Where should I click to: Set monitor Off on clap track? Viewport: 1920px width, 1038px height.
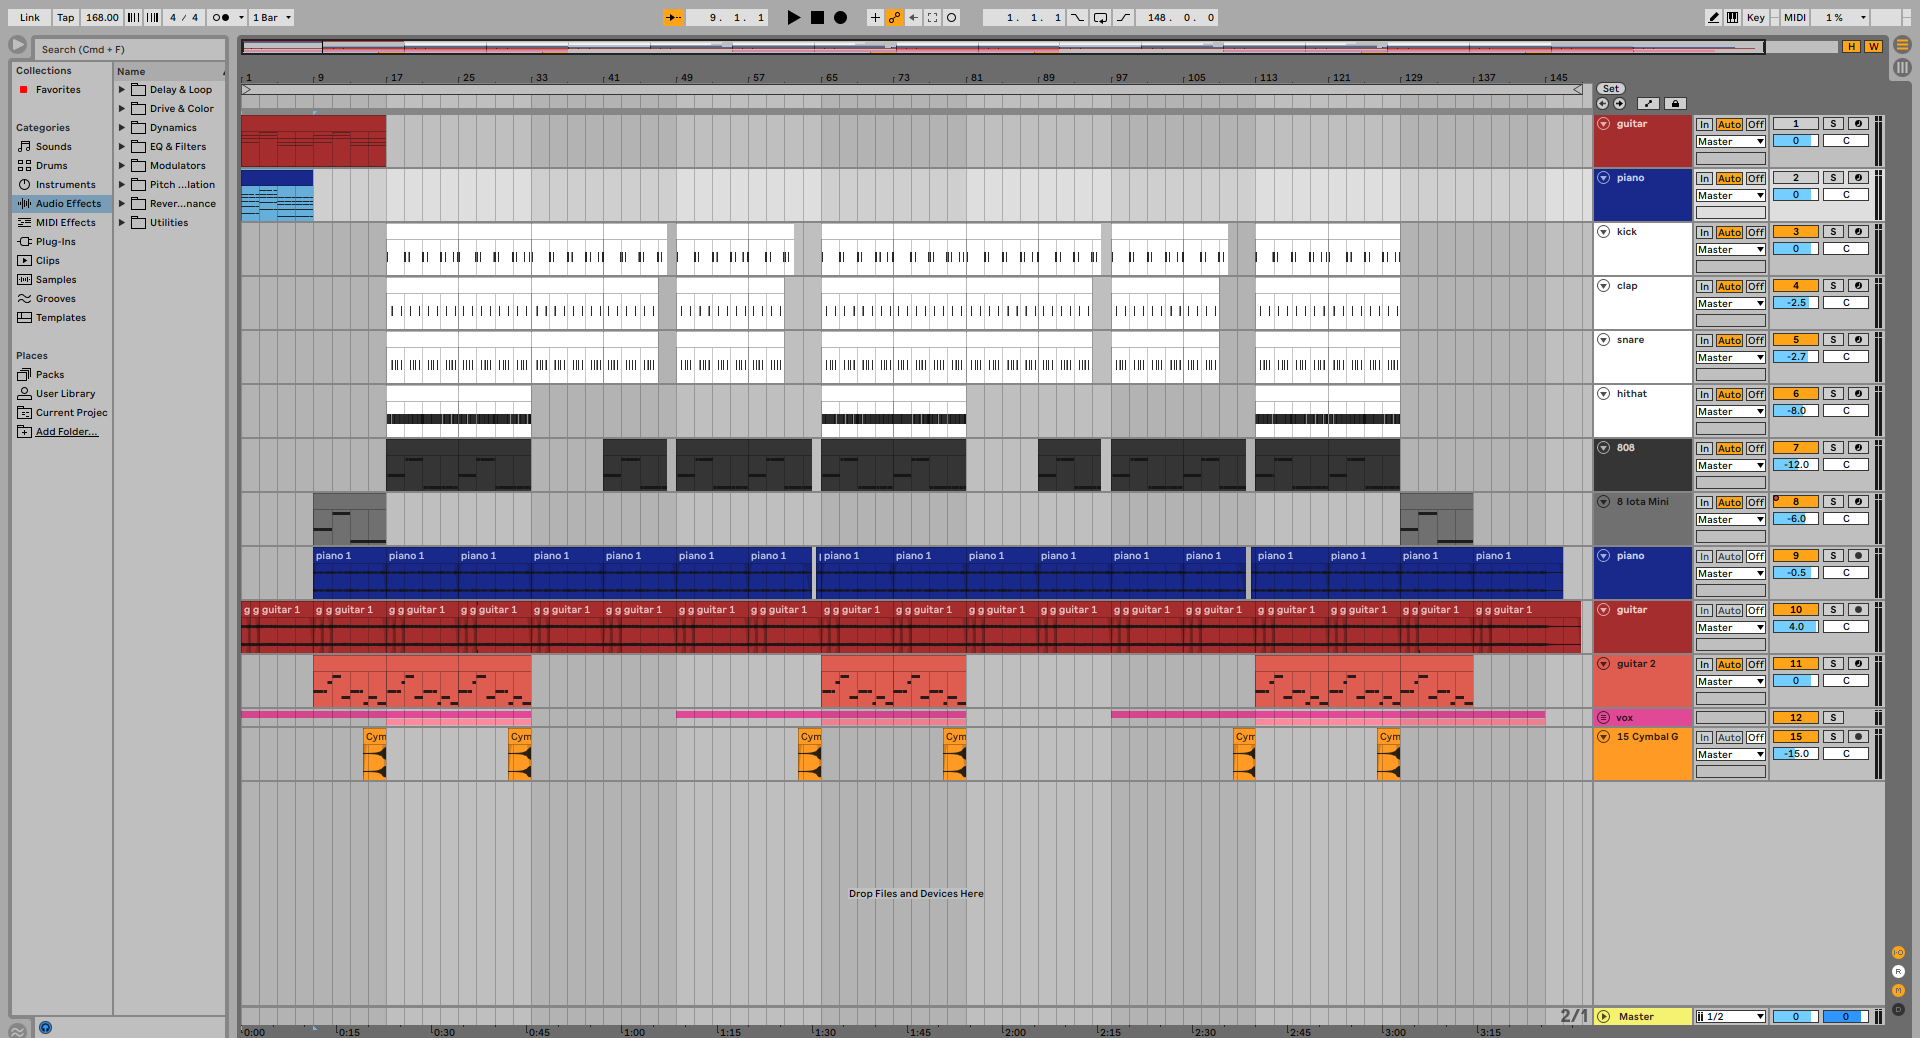pyautogui.click(x=1756, y=286)
